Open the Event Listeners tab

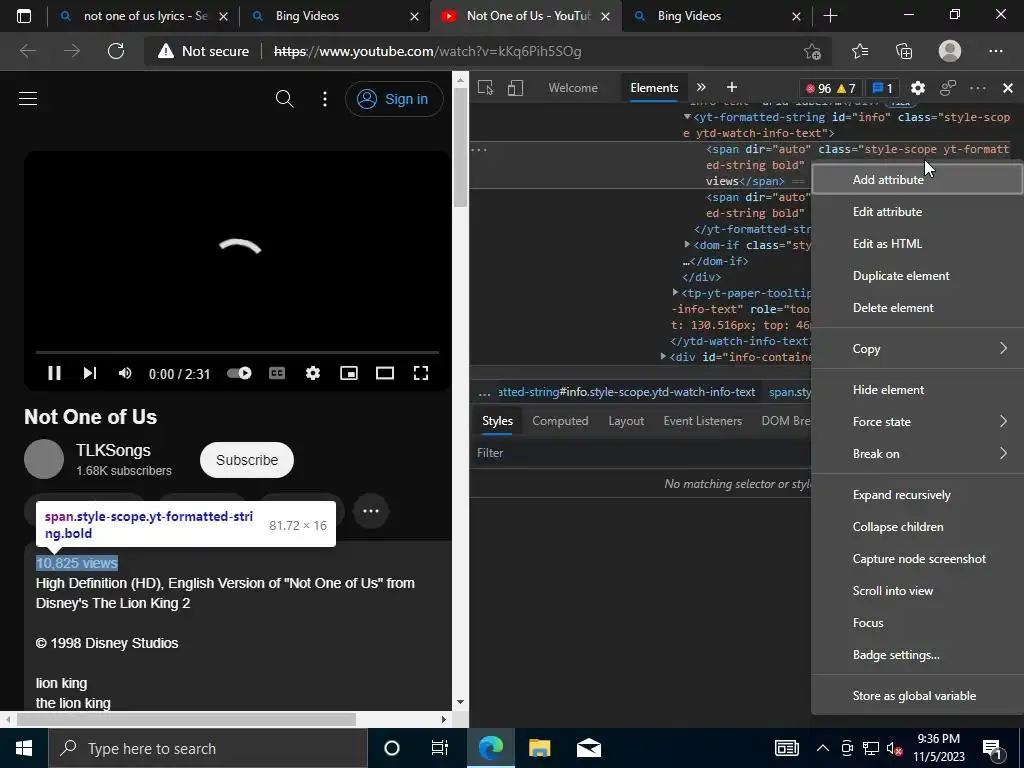[x=703, y=421]
